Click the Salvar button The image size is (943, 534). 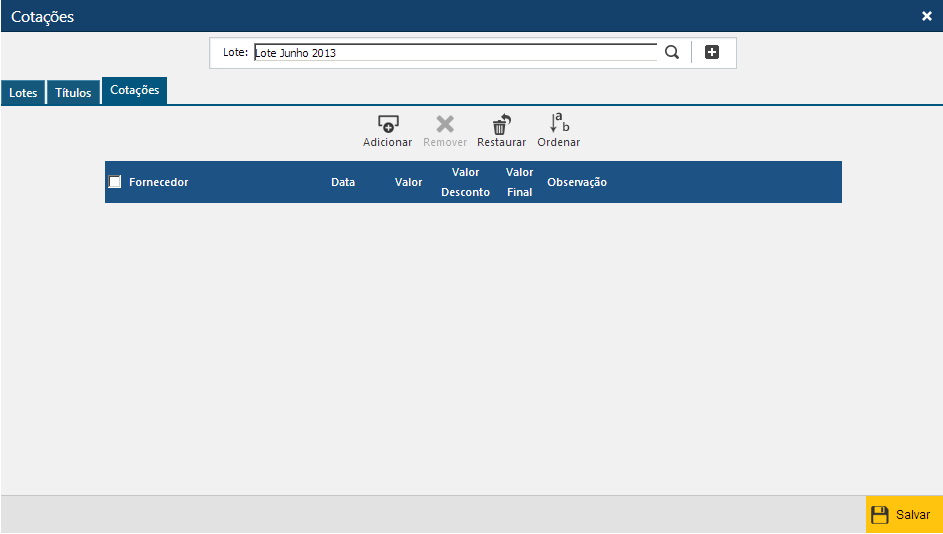point(903,514)
